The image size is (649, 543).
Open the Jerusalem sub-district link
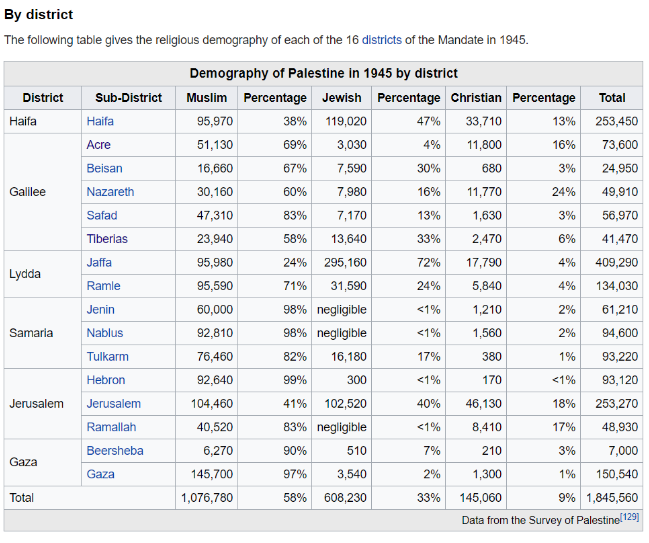coord(114,404)
